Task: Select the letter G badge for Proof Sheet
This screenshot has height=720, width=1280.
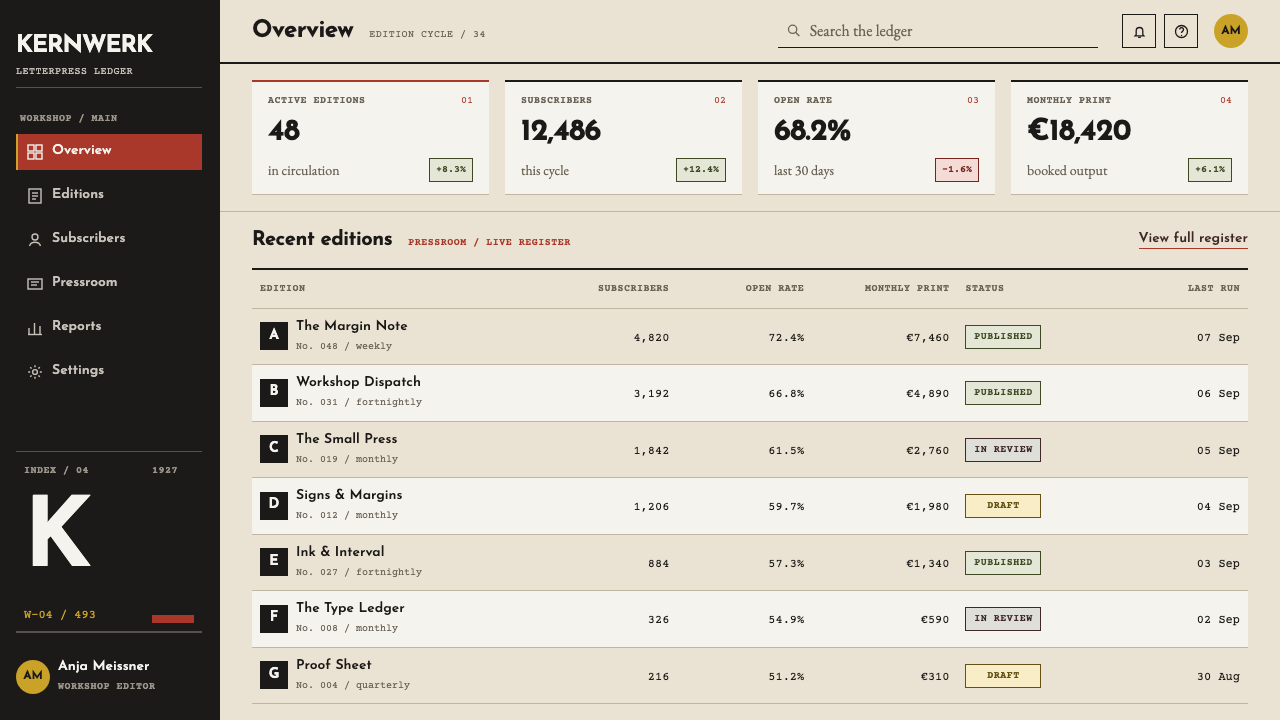Action: [x=274, y=675]
